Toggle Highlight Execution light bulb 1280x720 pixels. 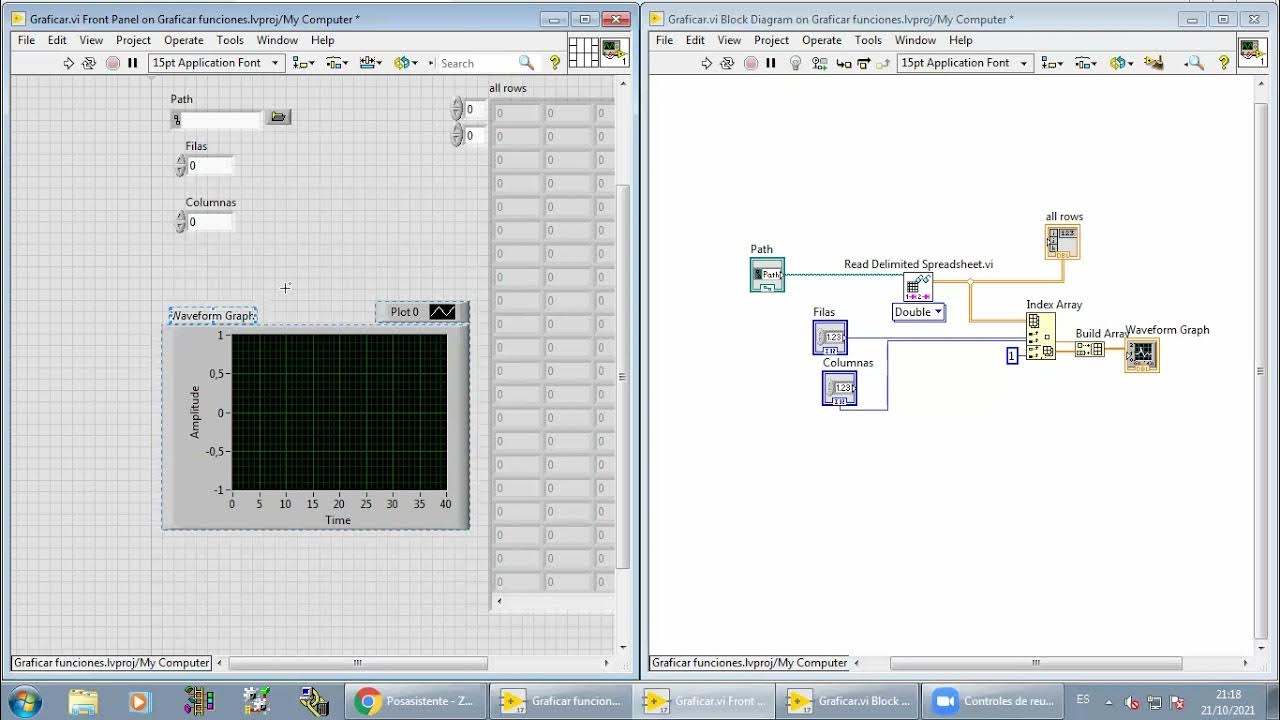click(796, 63)
